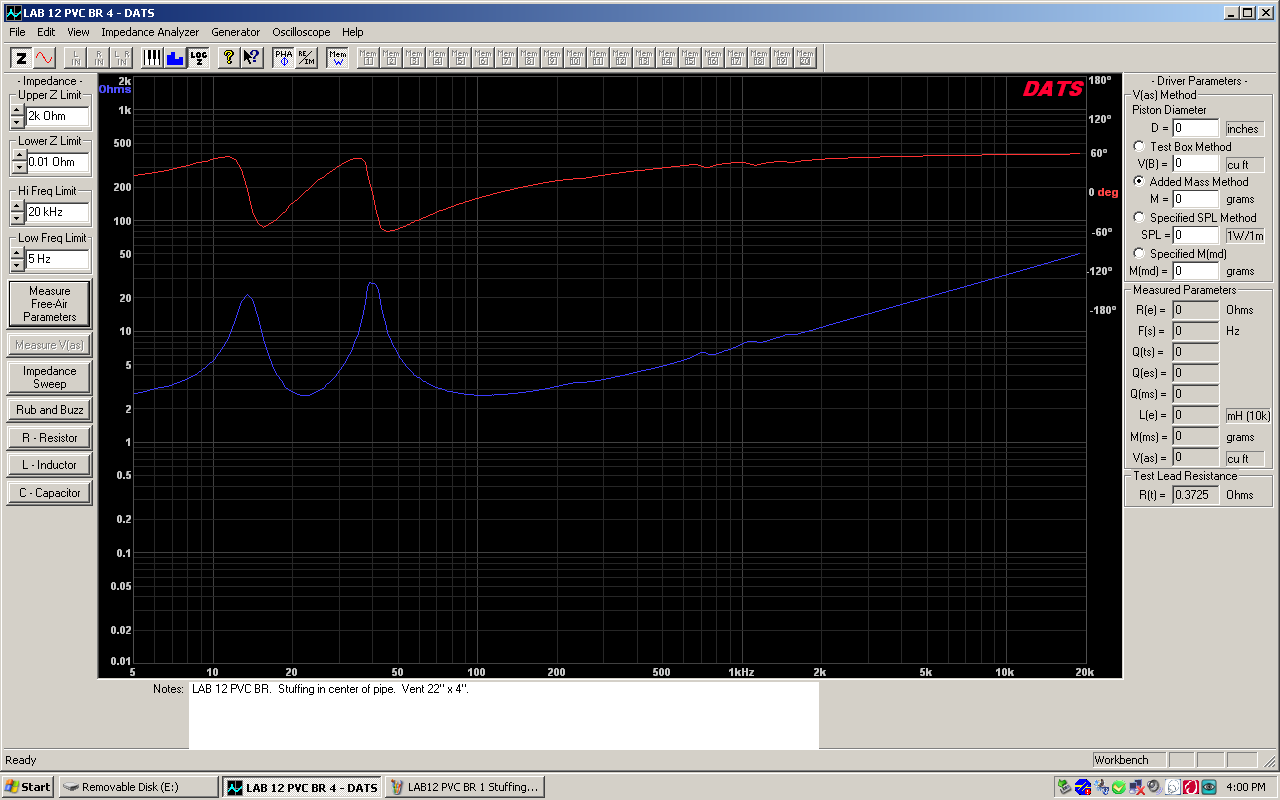Click the R IN input toolbar icon
Viewport: 1280px width, 800px height.
(98, 58)
